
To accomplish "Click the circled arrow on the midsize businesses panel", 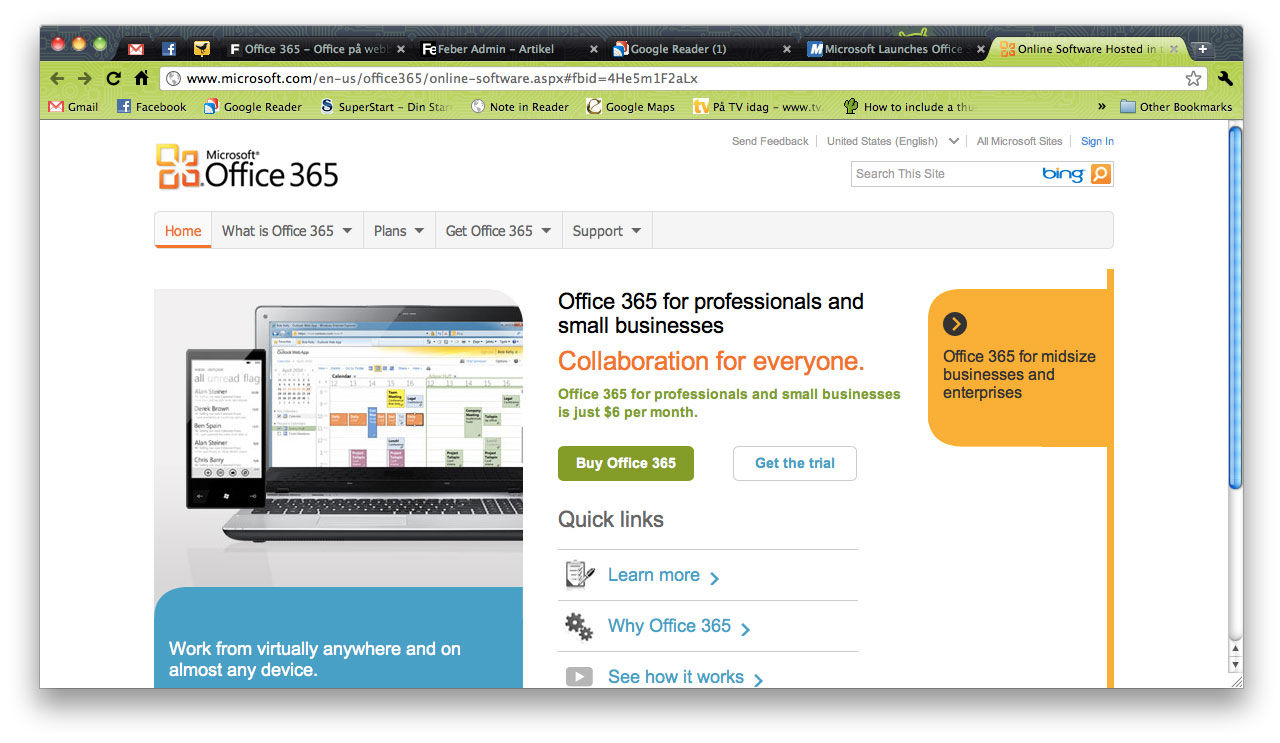I will point(955,324).
